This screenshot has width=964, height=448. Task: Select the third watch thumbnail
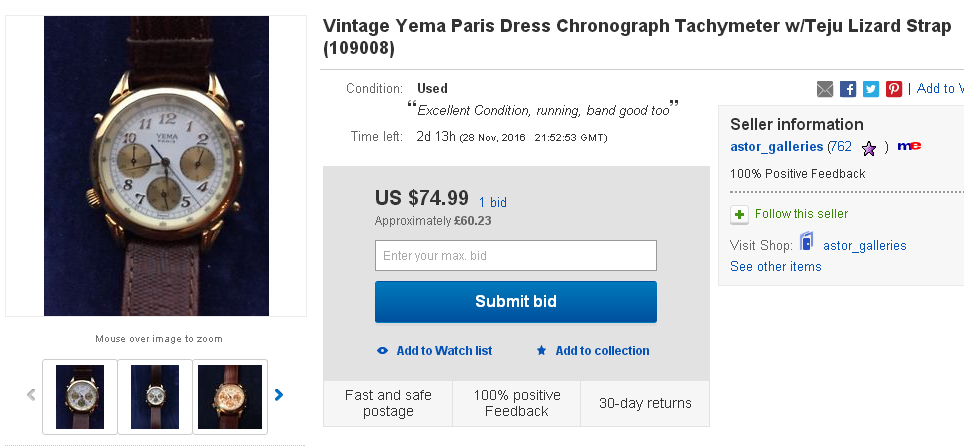230,396
